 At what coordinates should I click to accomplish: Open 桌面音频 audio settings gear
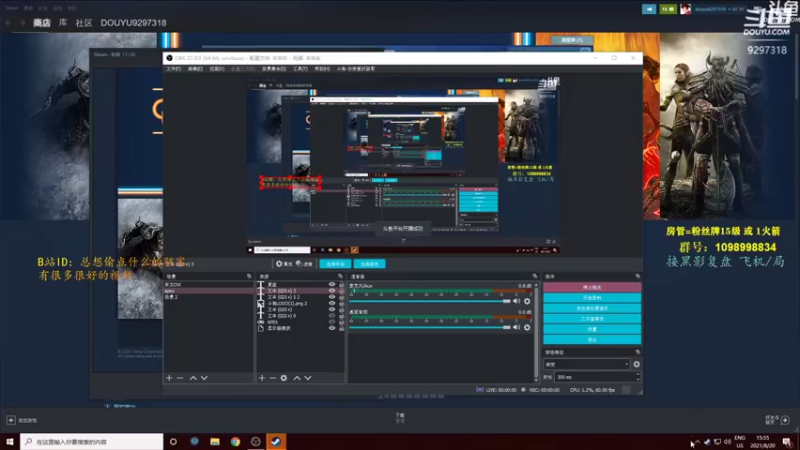(x=527, y=328)
